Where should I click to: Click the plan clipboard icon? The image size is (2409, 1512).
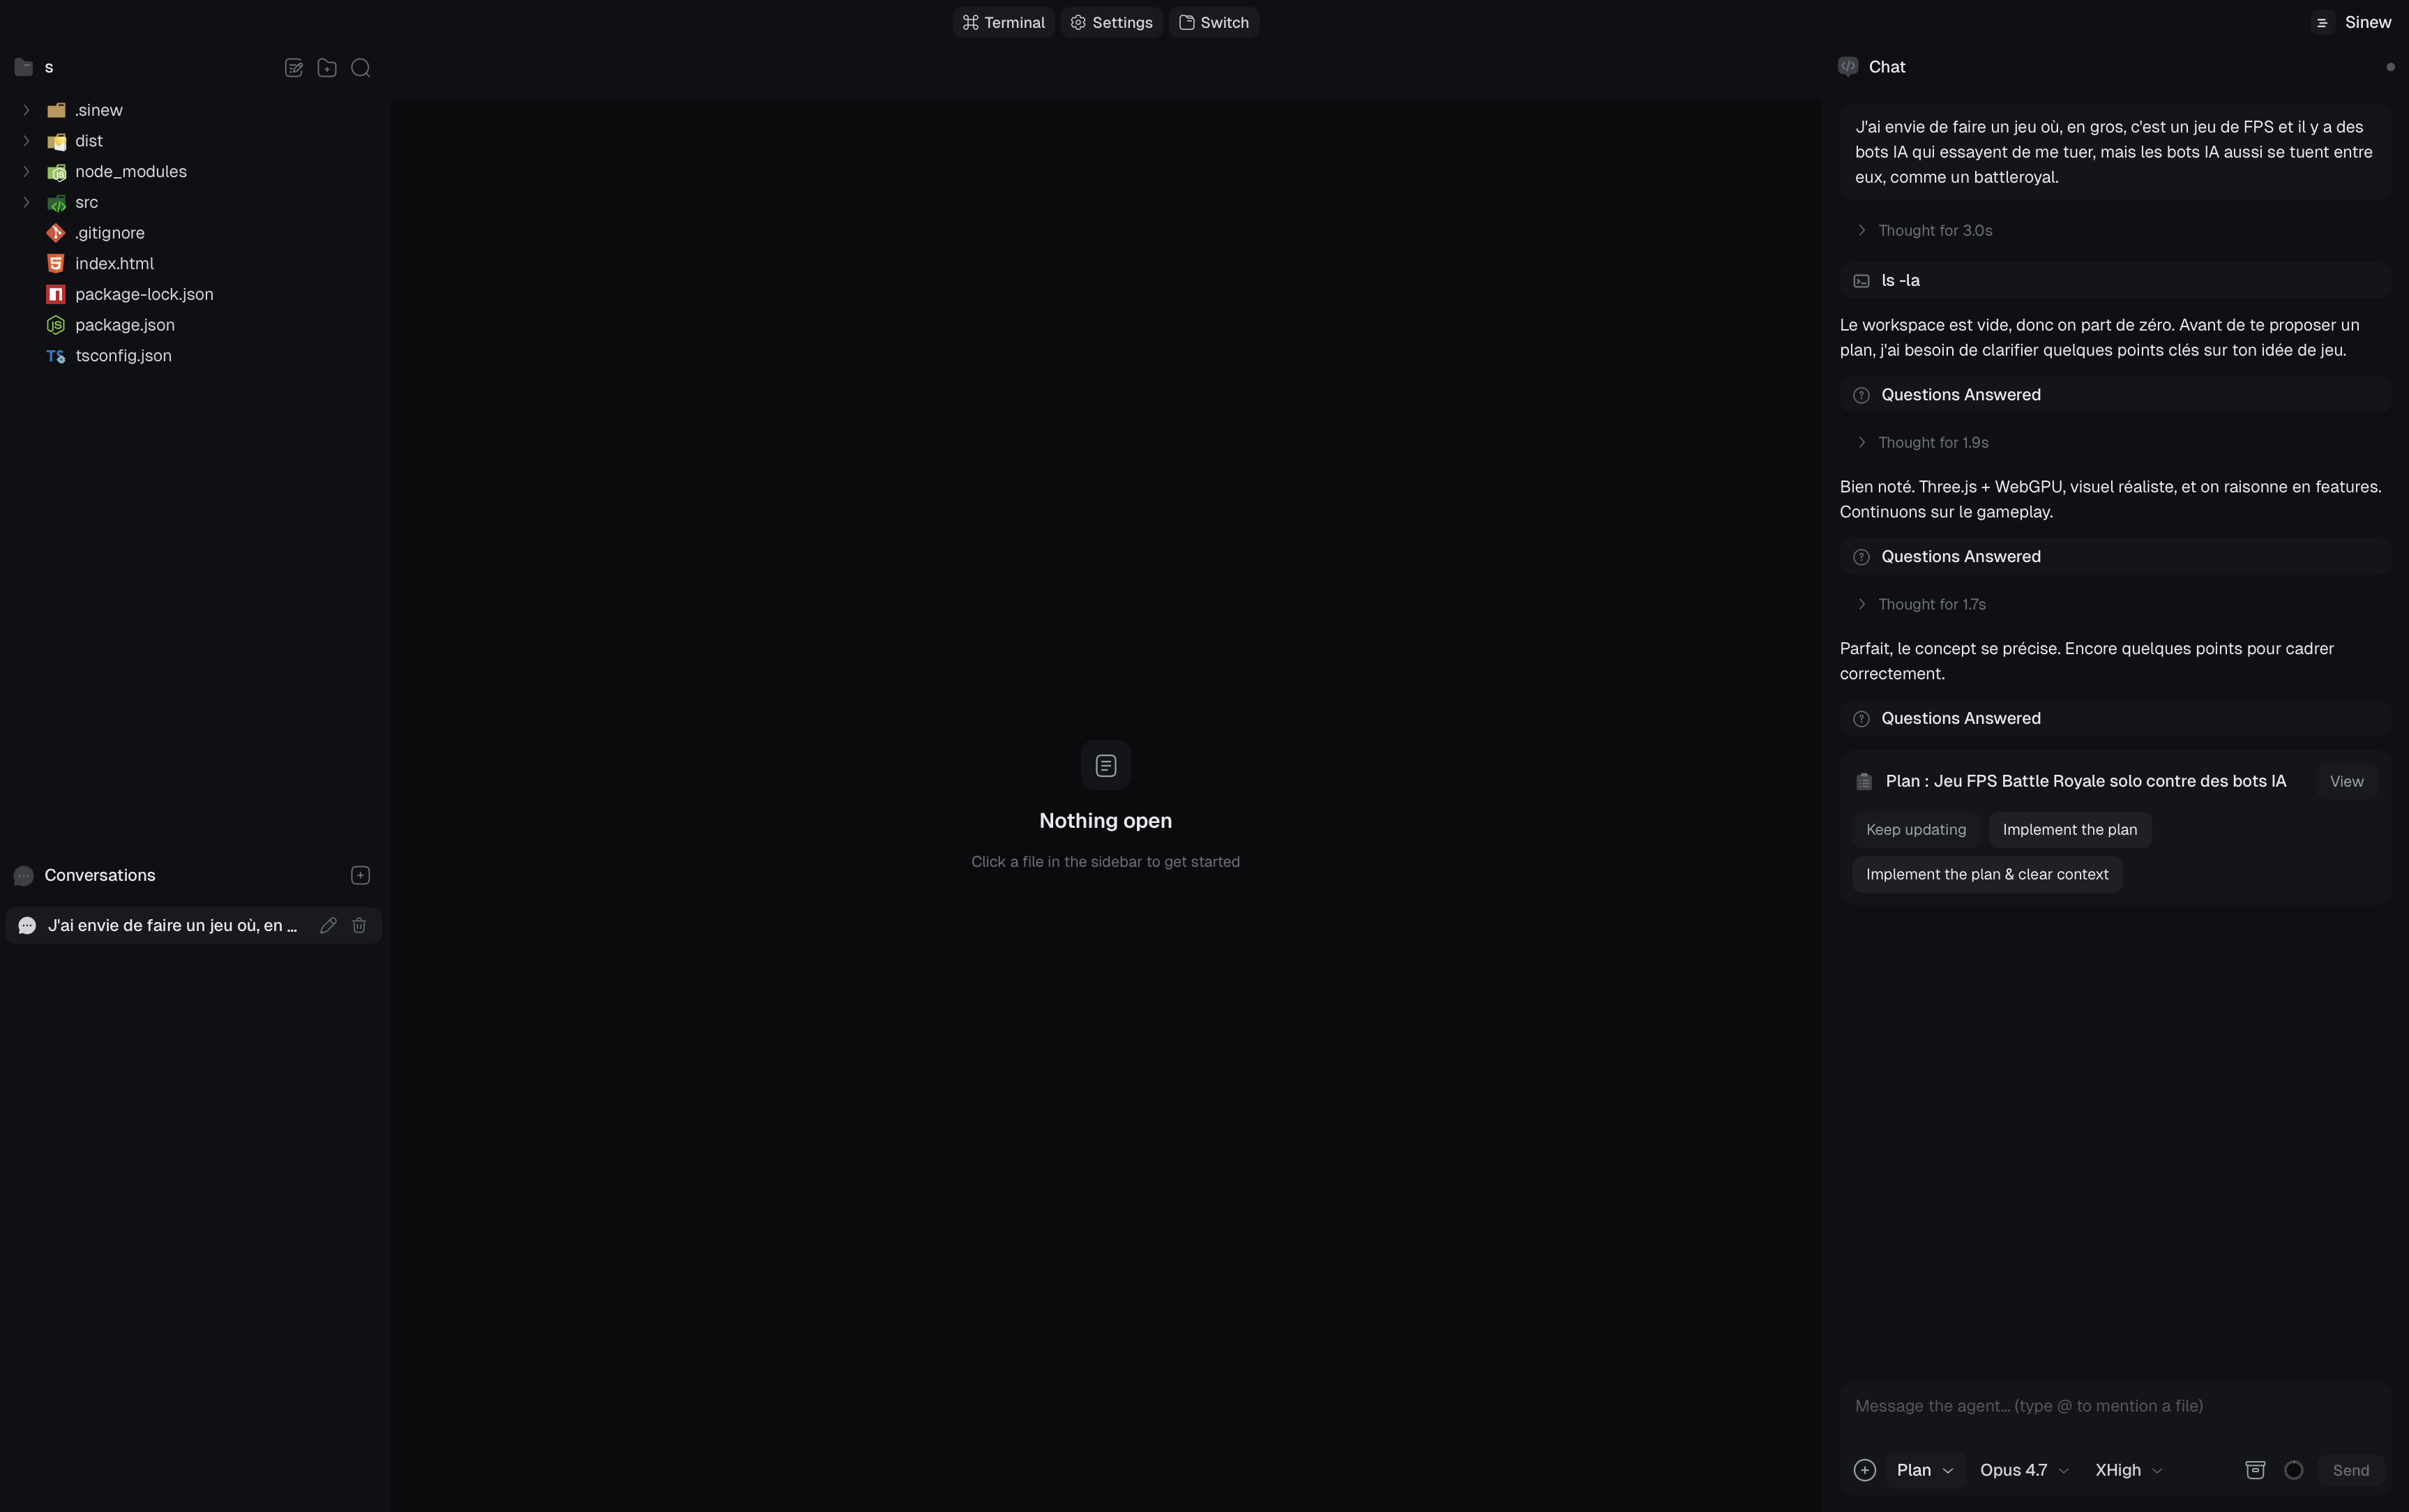(1864, 782)
